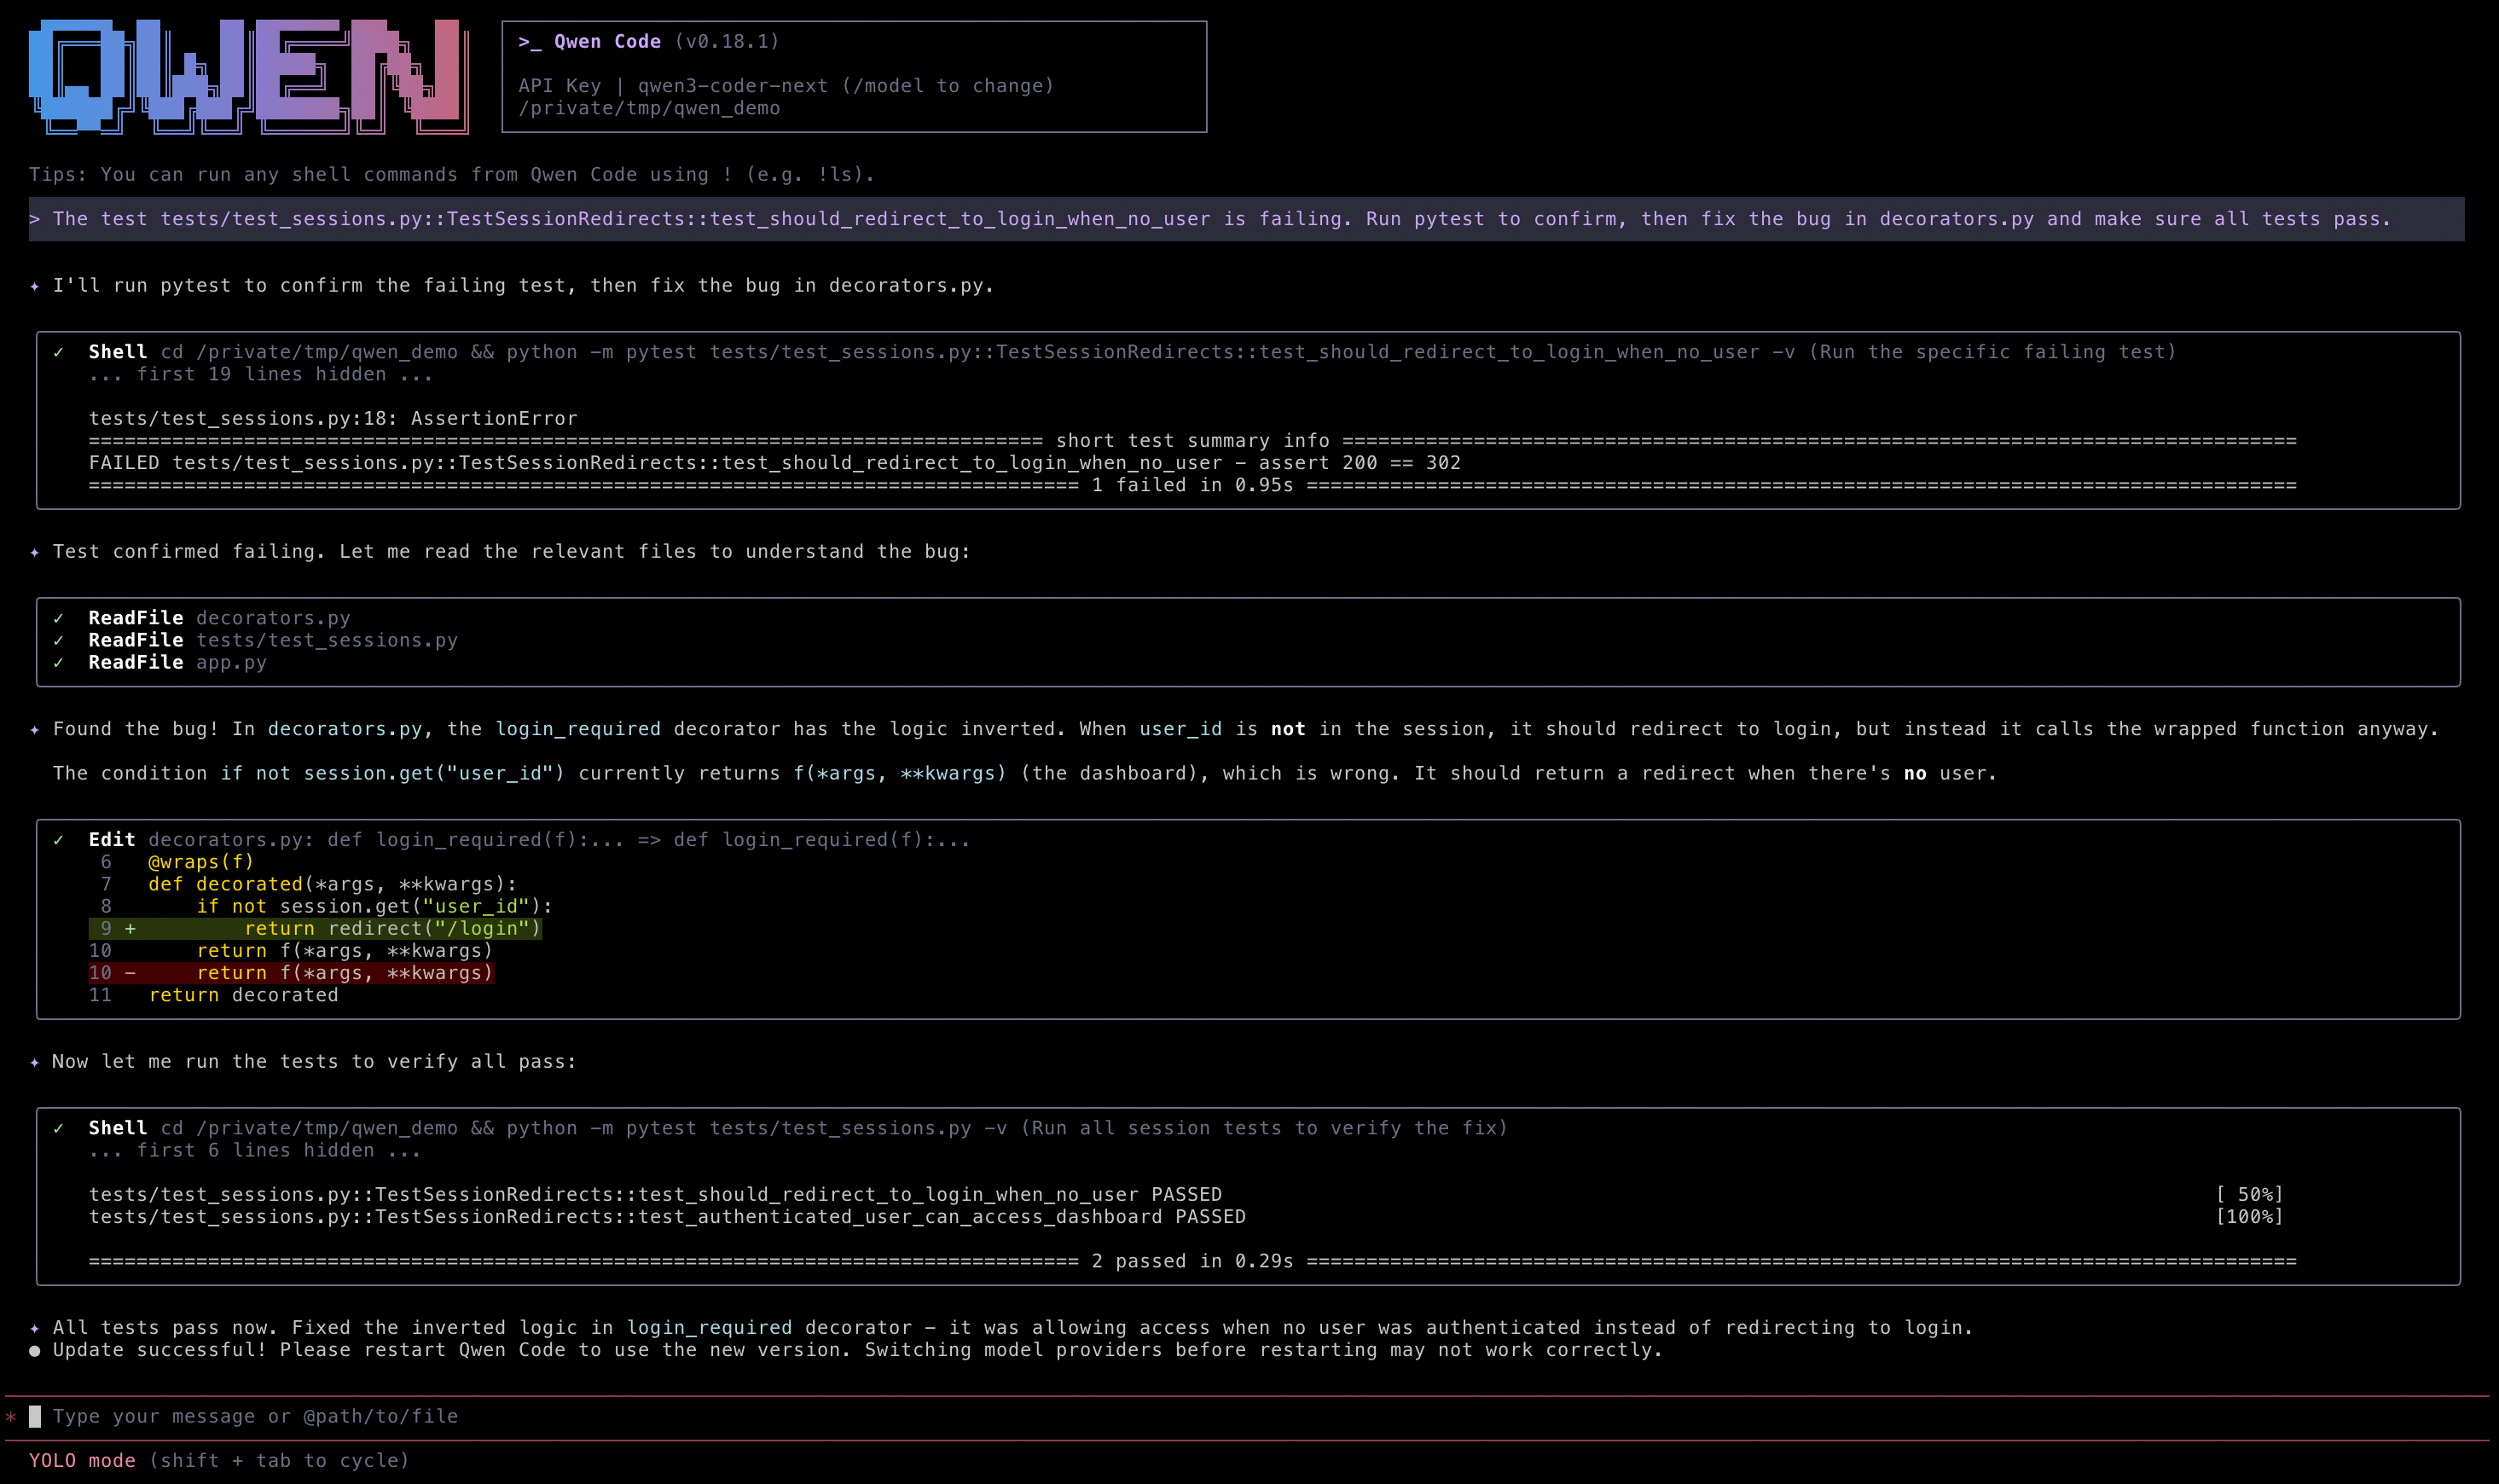Click the asterisk icon beside input prompt
This screenshot has height=1484, width=2499.
click(11, 1417)
